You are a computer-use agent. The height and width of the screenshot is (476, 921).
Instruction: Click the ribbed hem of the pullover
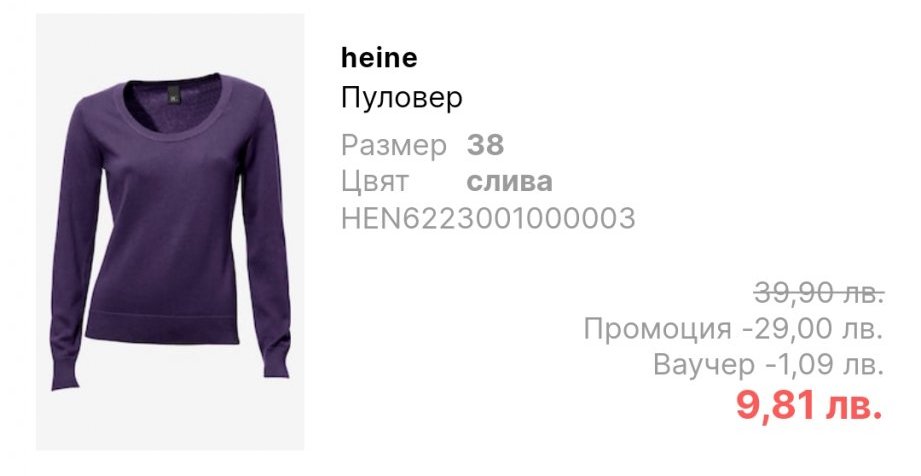click(x=162, y=328)
